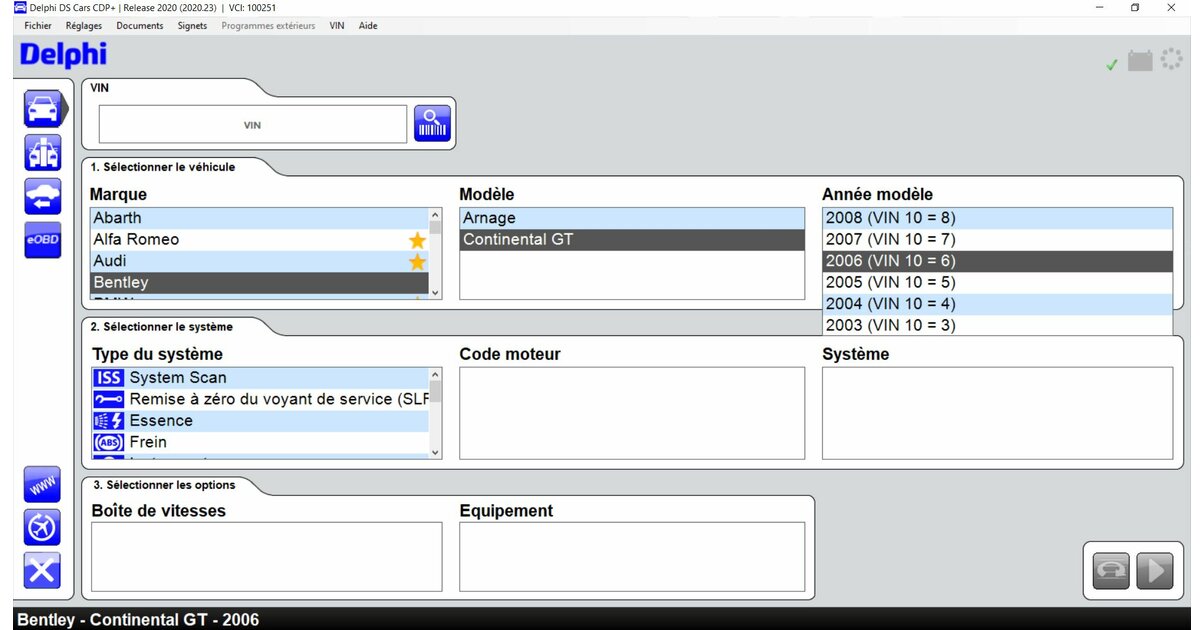Open the Signets menu
1204x630 pixels.
(193, 26)
